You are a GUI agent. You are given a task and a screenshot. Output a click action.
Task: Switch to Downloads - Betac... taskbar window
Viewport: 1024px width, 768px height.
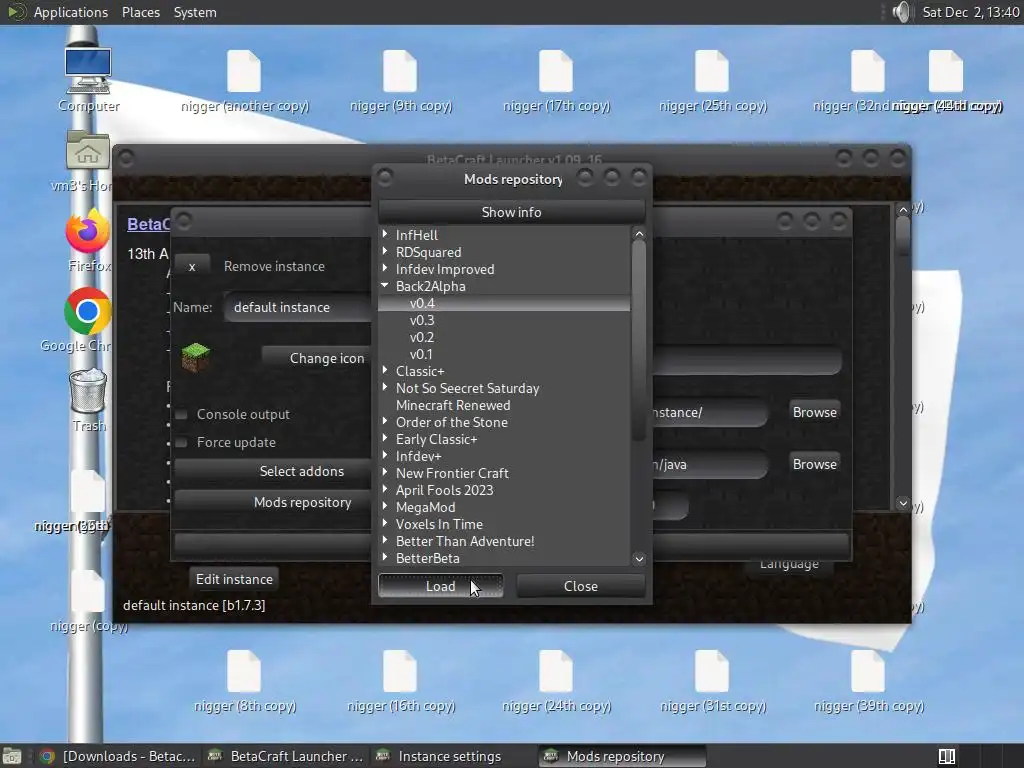[x=118, y=756]
